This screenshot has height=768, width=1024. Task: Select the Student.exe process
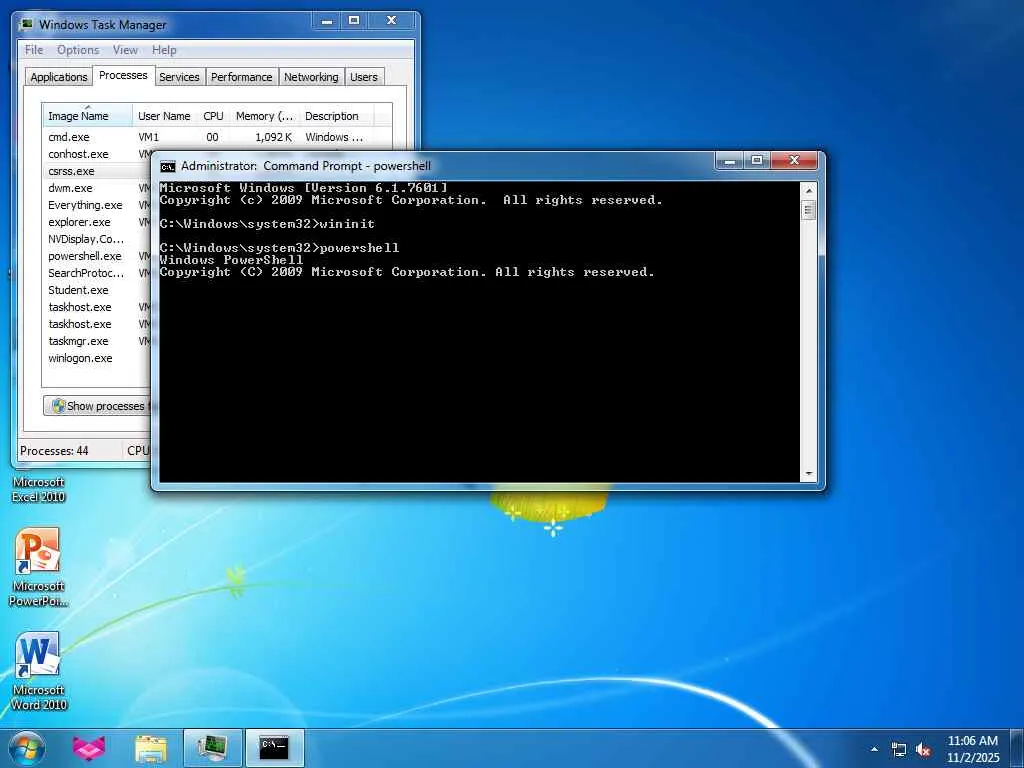(x=78, y=290)
